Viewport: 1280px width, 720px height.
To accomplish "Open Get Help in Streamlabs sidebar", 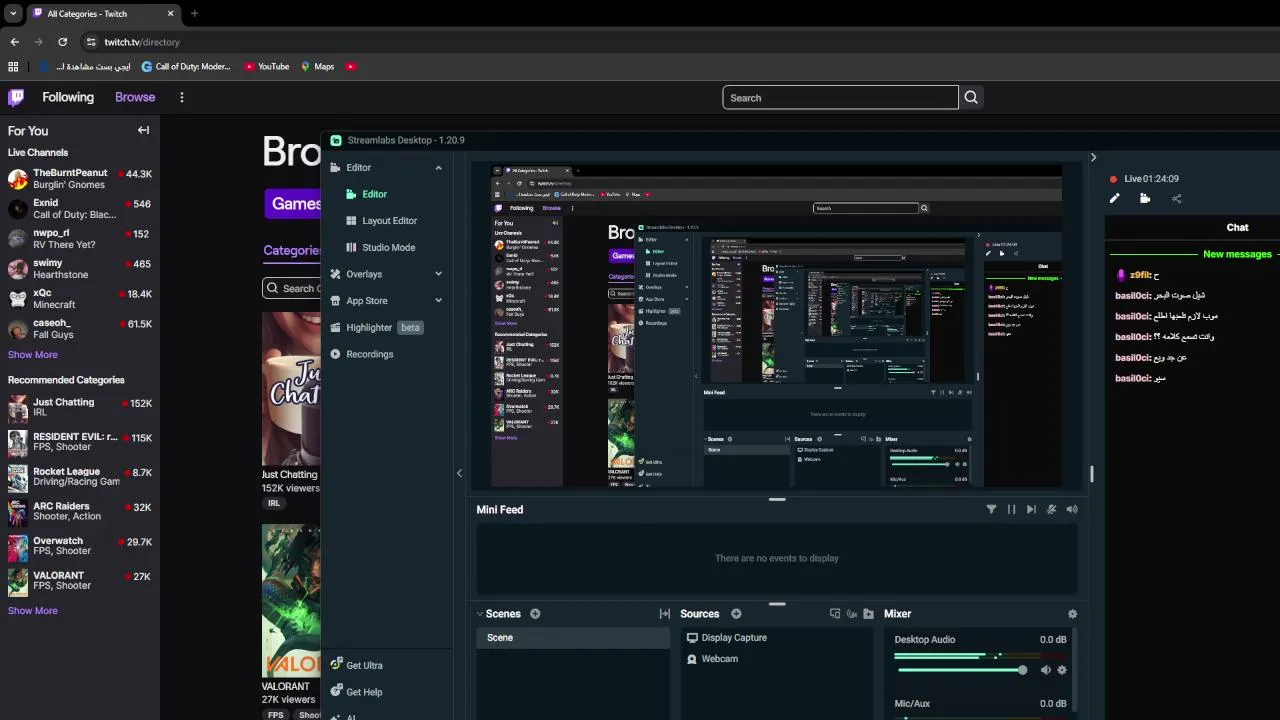I will point(357,692).
